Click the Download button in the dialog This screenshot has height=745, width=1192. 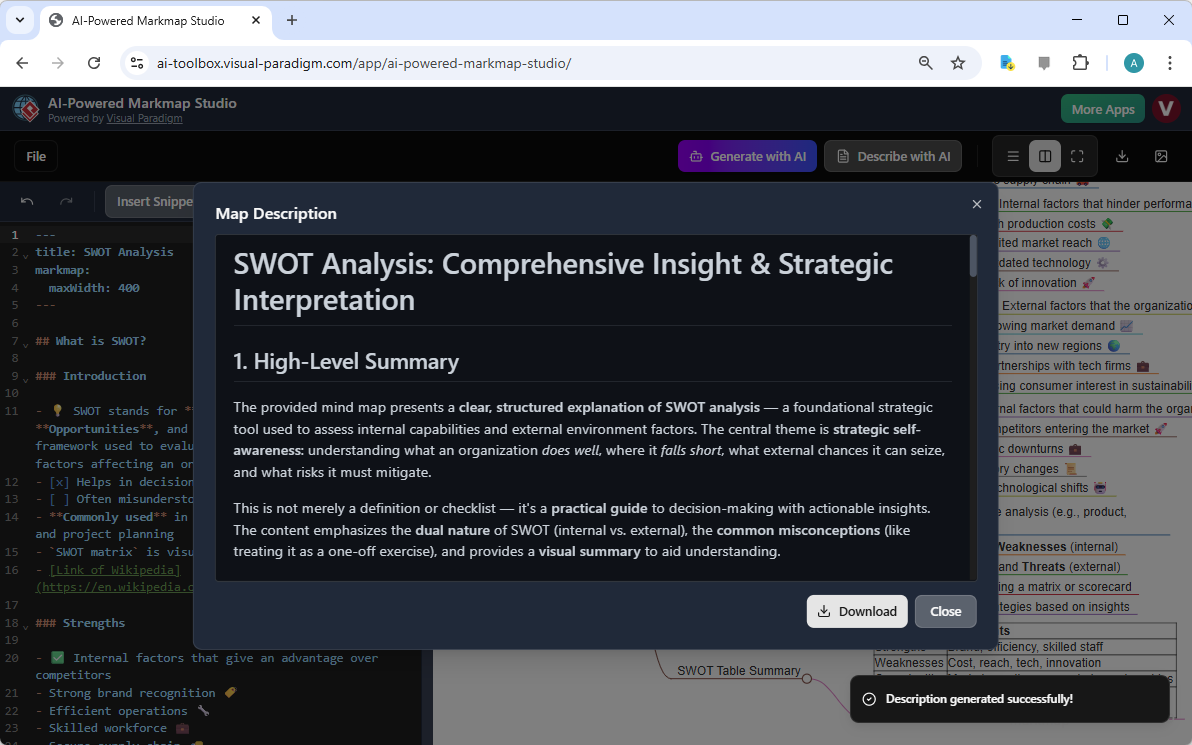click(857, 611)
